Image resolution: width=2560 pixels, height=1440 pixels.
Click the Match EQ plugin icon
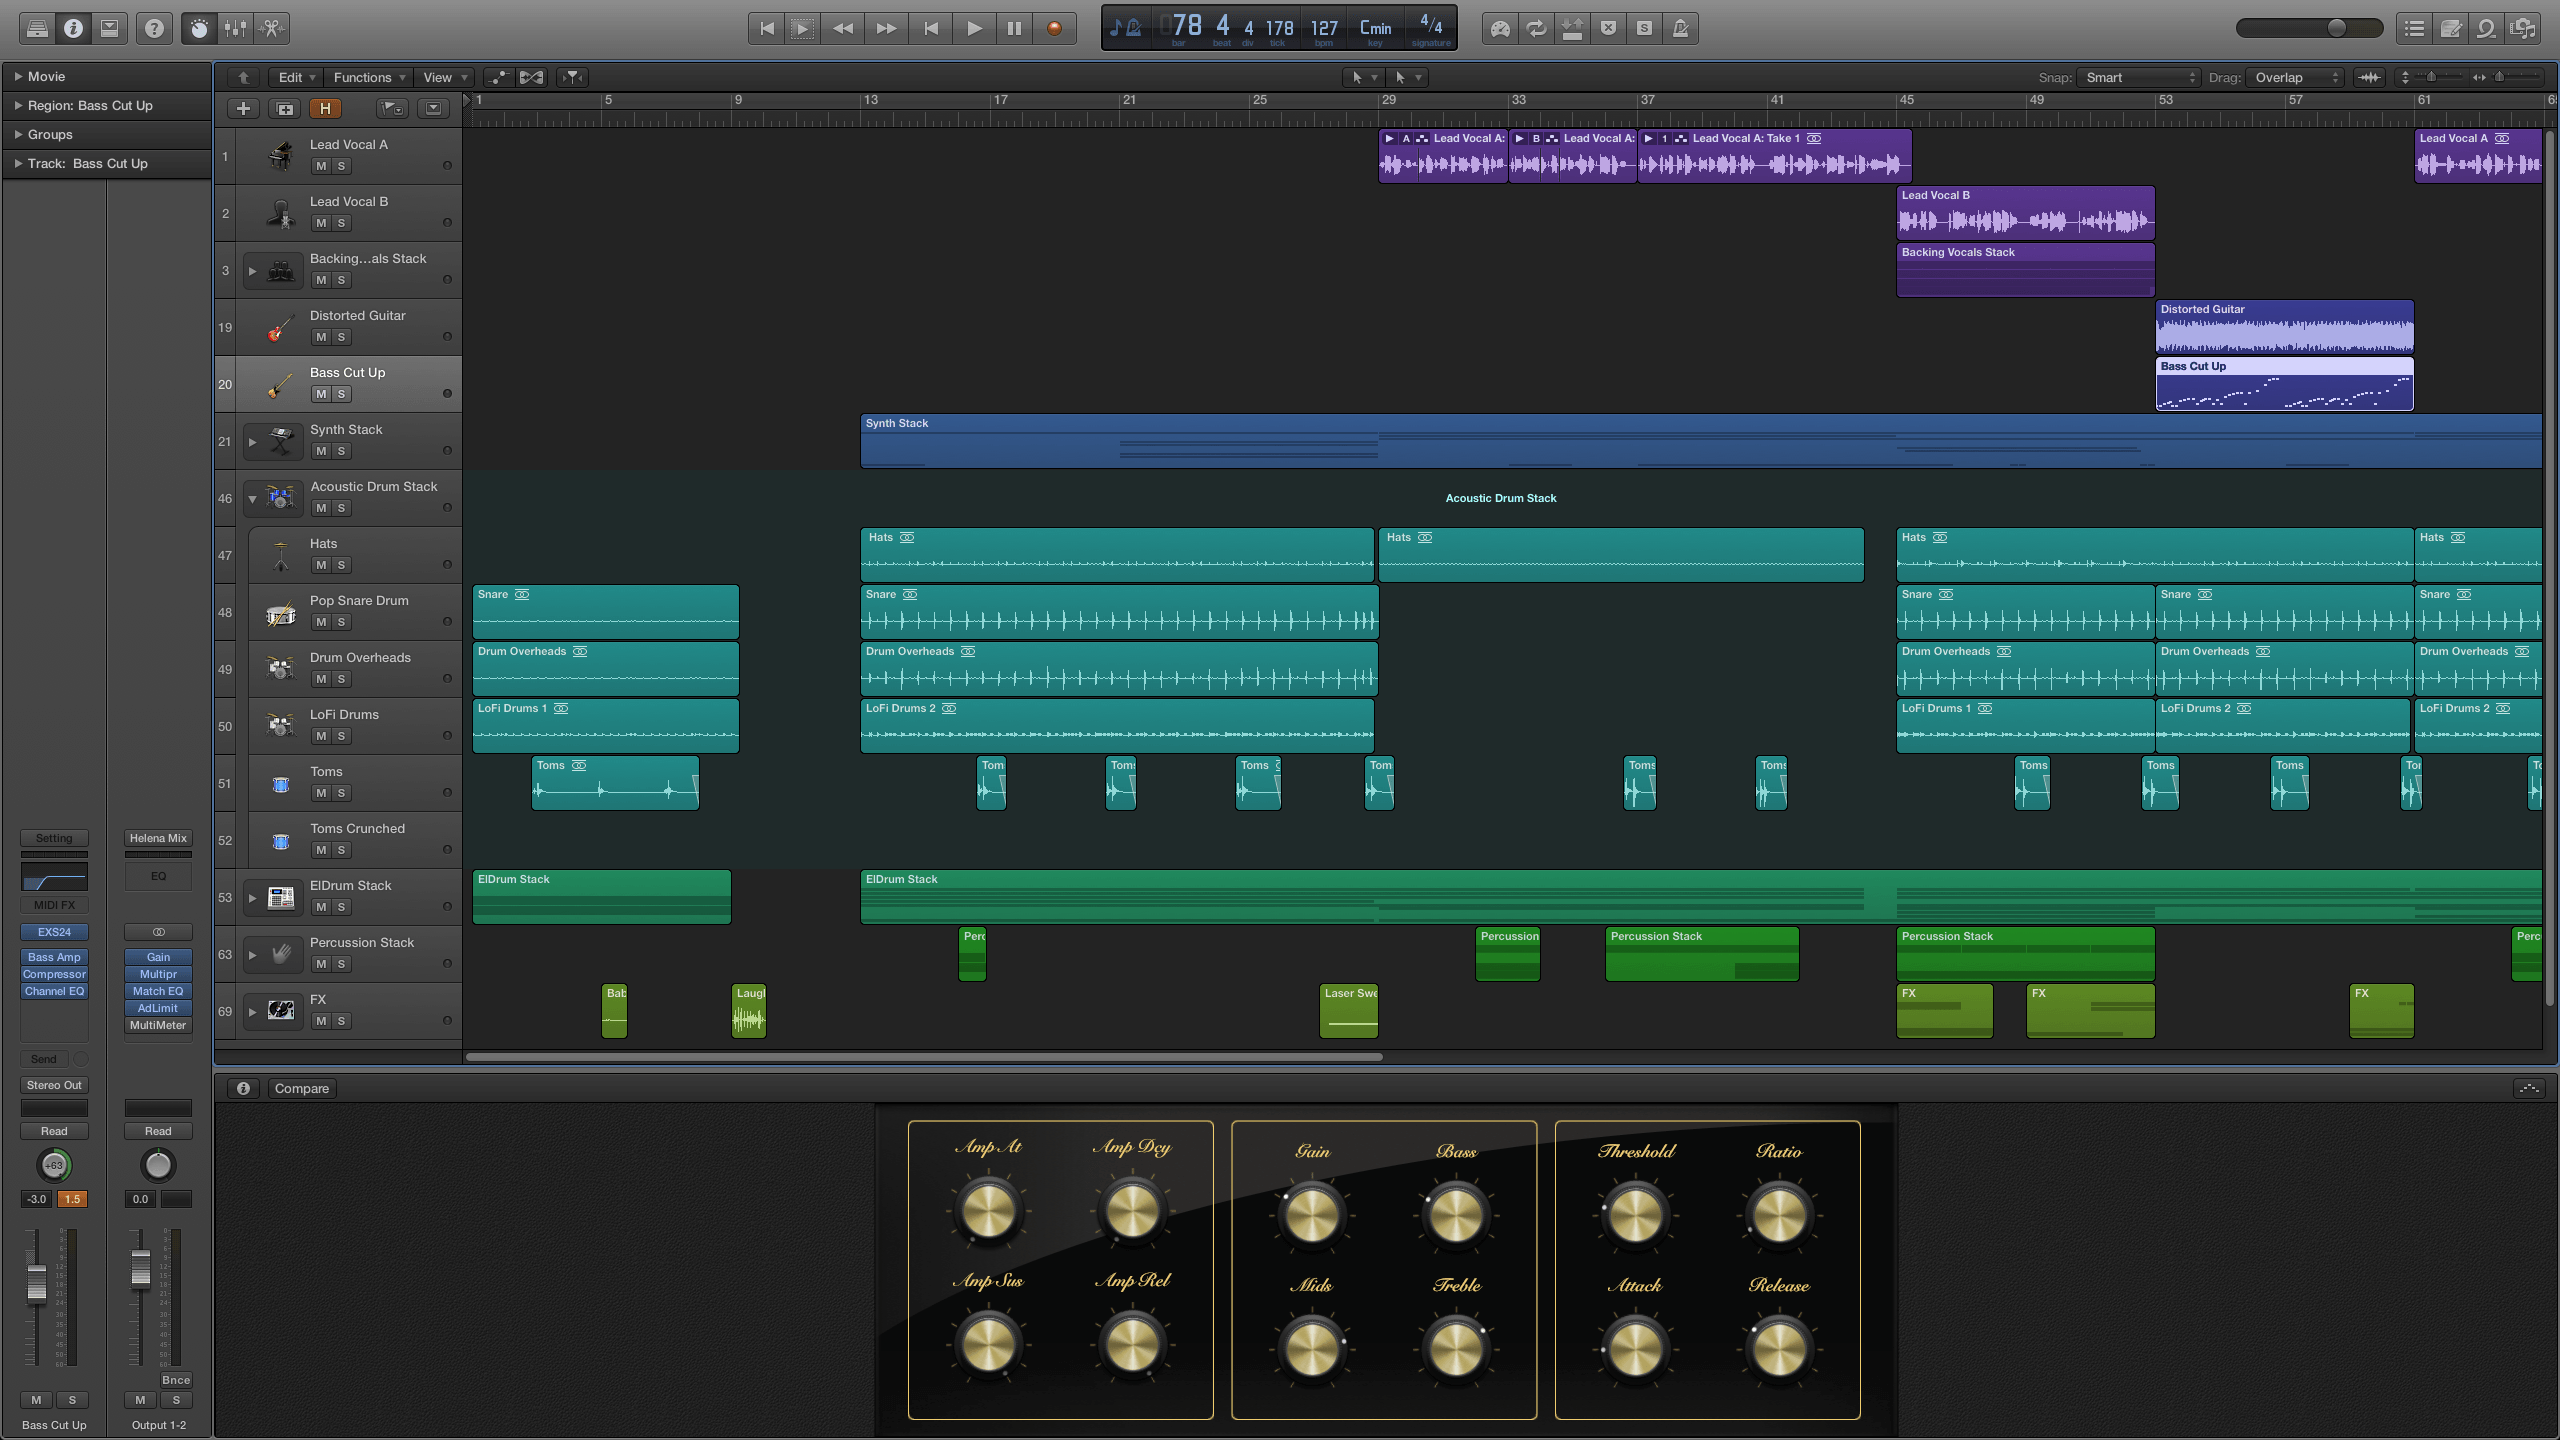coord(155,990)
